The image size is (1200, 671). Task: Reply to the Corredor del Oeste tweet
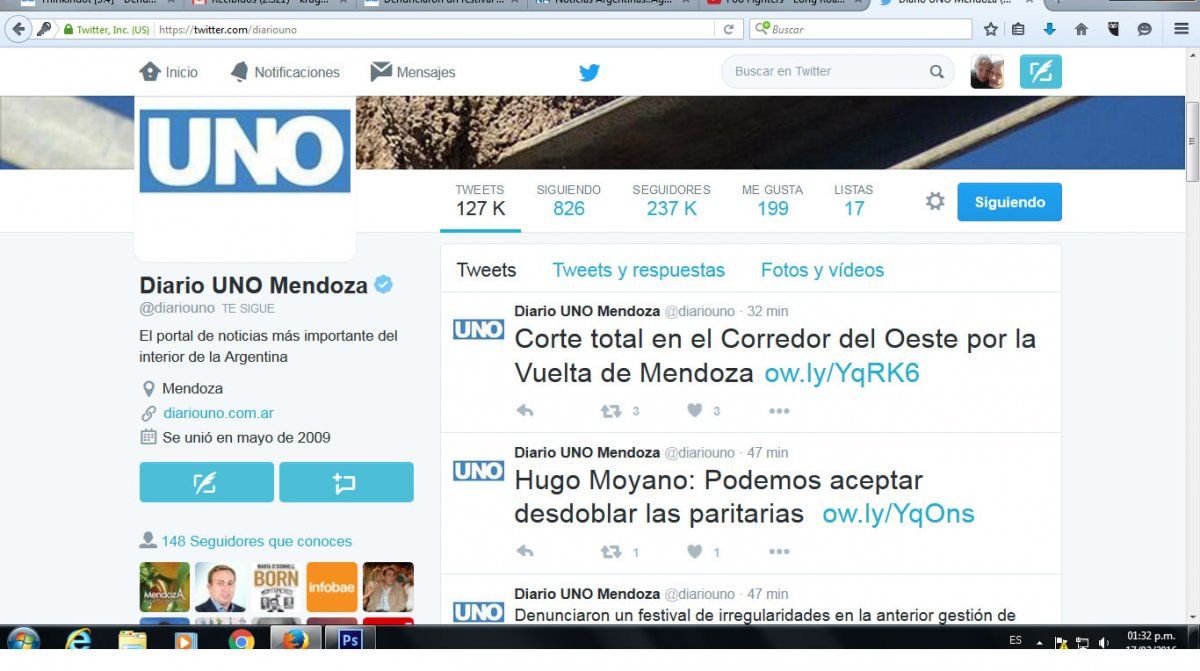[x=525, y=411]
